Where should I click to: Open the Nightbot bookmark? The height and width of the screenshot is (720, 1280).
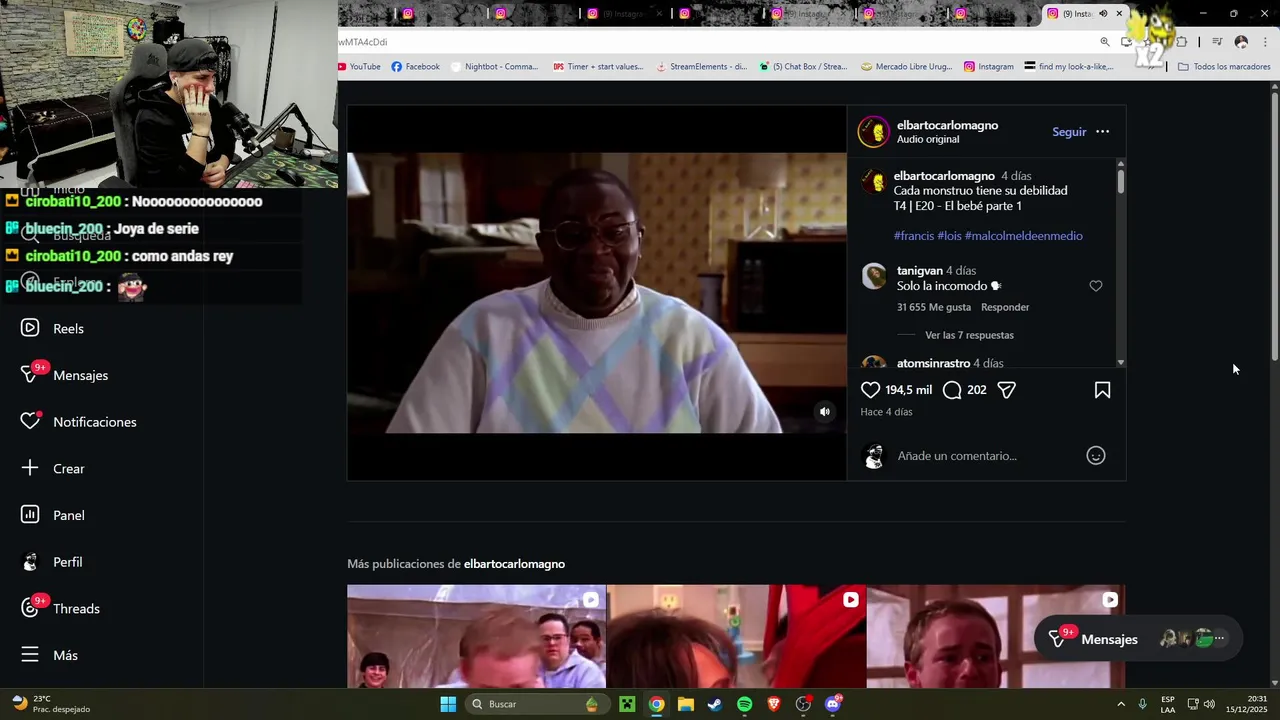(495, 67)
